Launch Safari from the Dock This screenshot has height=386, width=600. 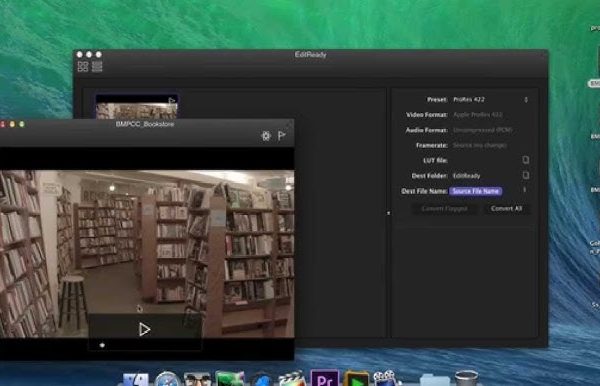point(167,379)
